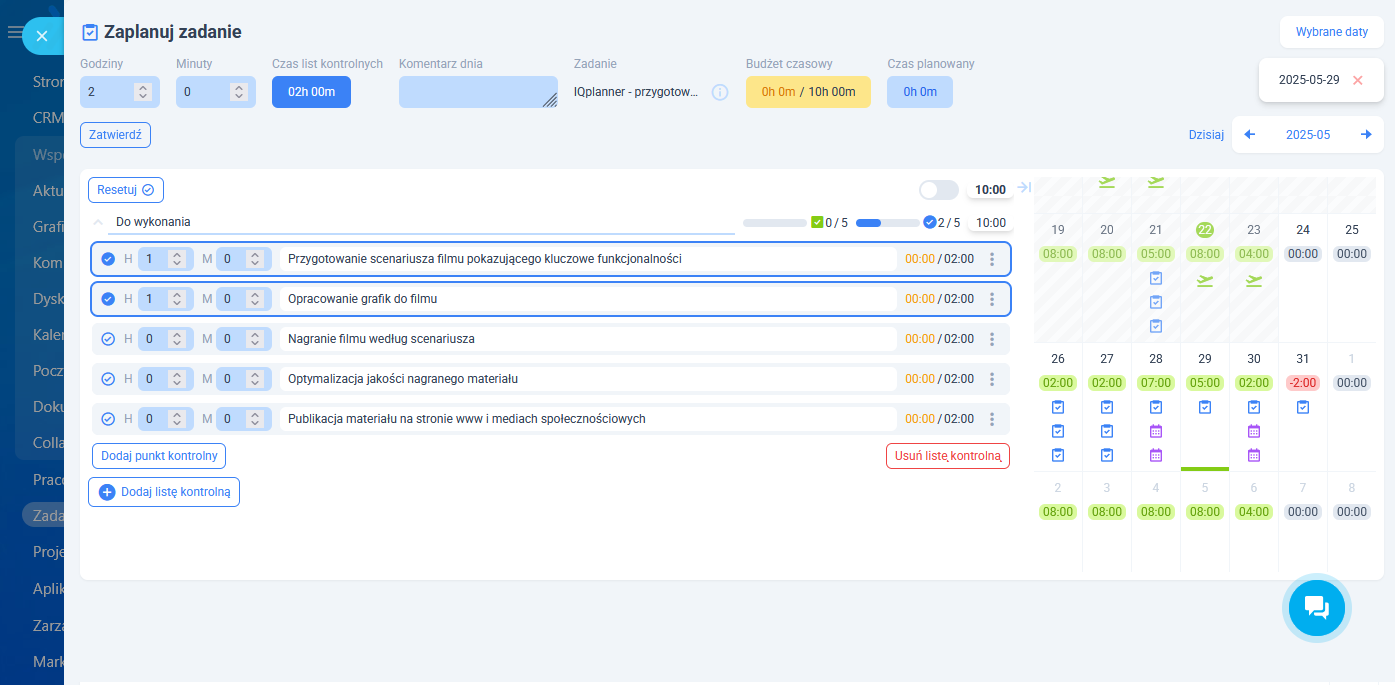Viewport: 1395px width, 685px height.
Task: Adjust the Minuty minutes stepper arrows
Action: (239, 92)
